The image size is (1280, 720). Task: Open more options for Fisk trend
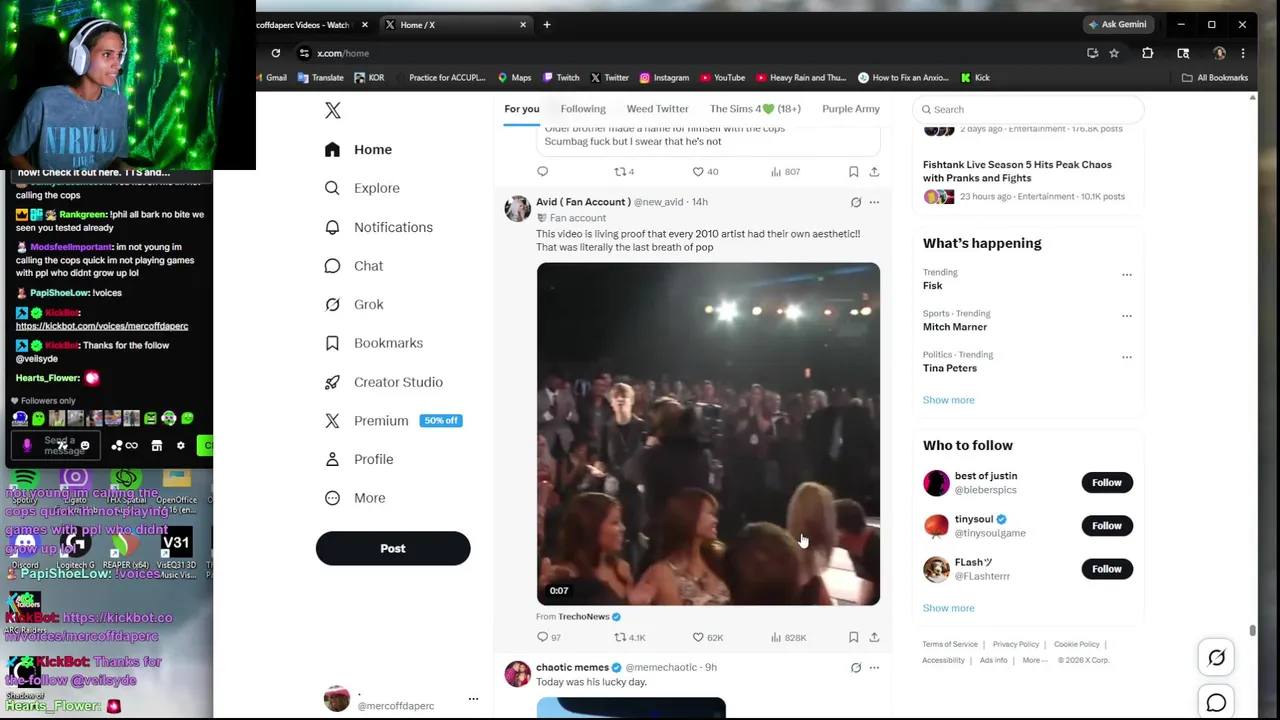click(1127, 274)
